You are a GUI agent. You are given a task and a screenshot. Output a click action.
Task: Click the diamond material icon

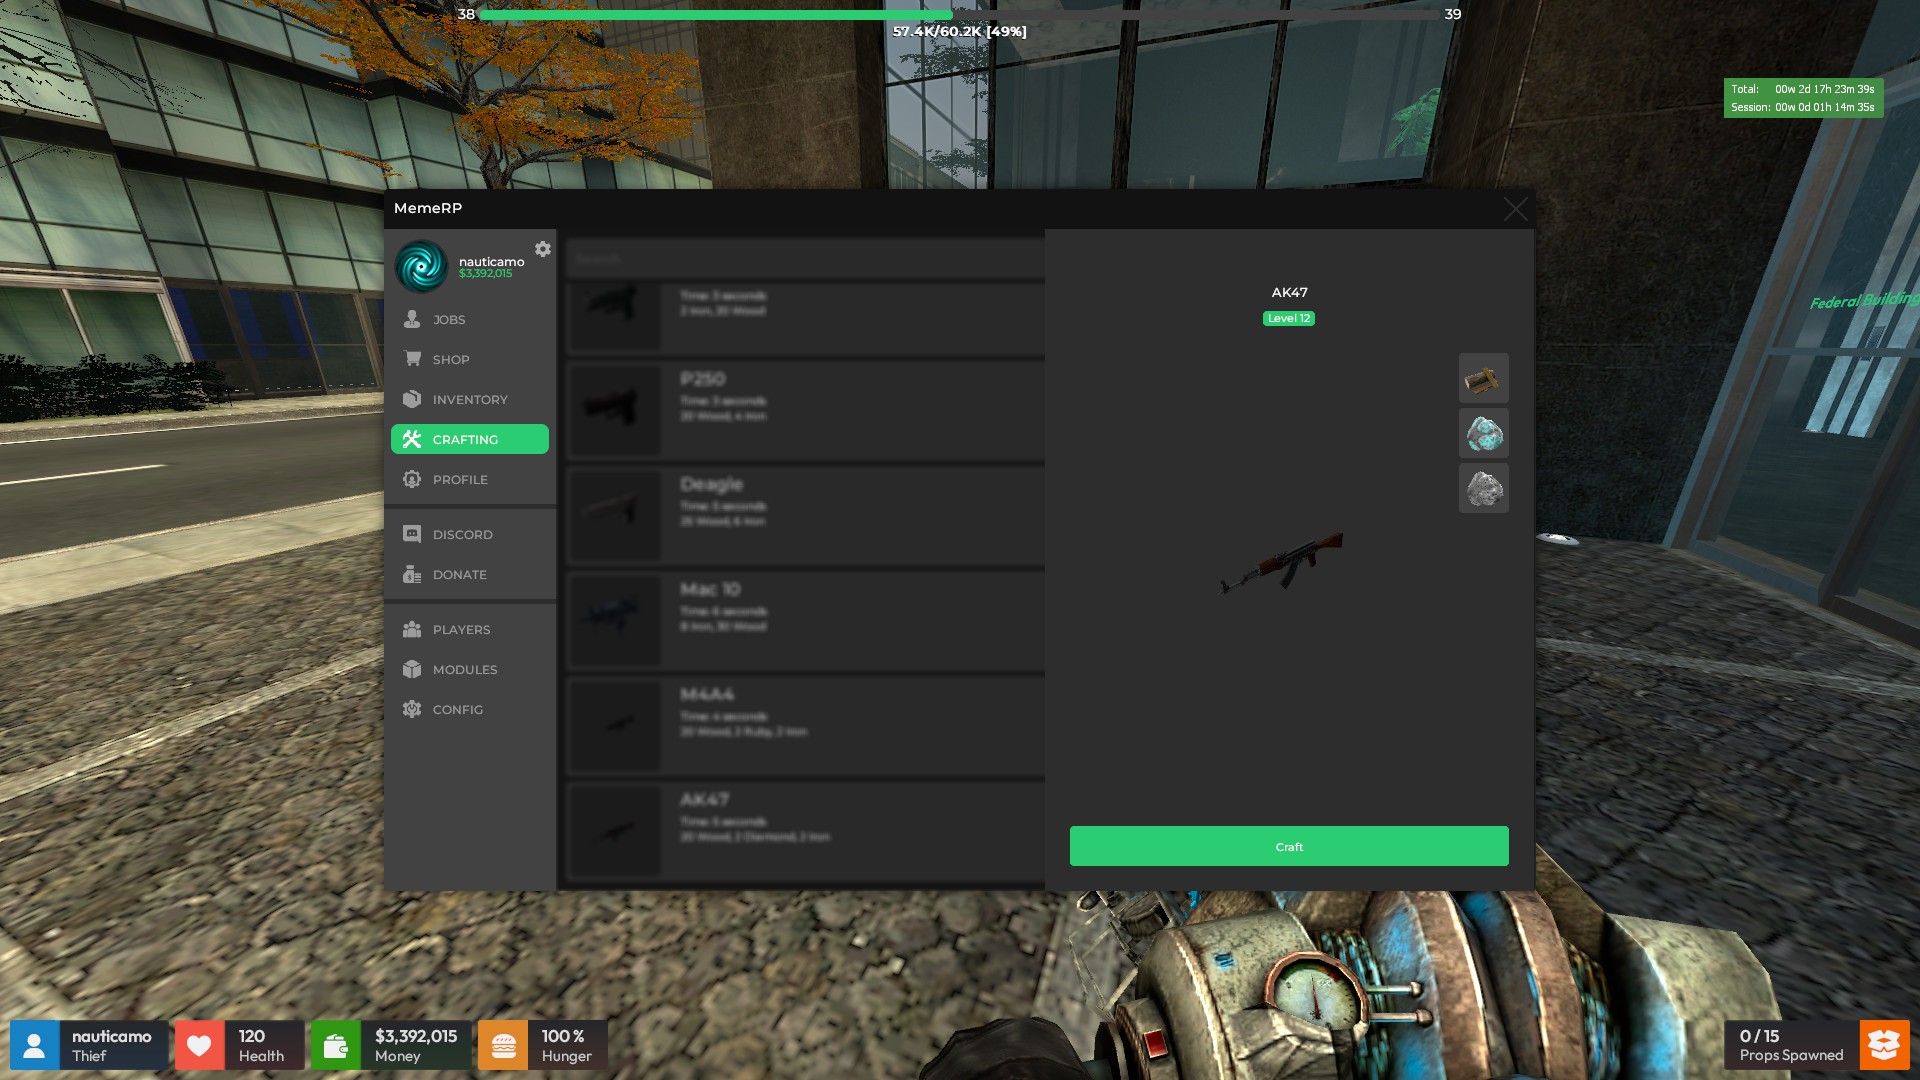click(x=1483, y=433)
